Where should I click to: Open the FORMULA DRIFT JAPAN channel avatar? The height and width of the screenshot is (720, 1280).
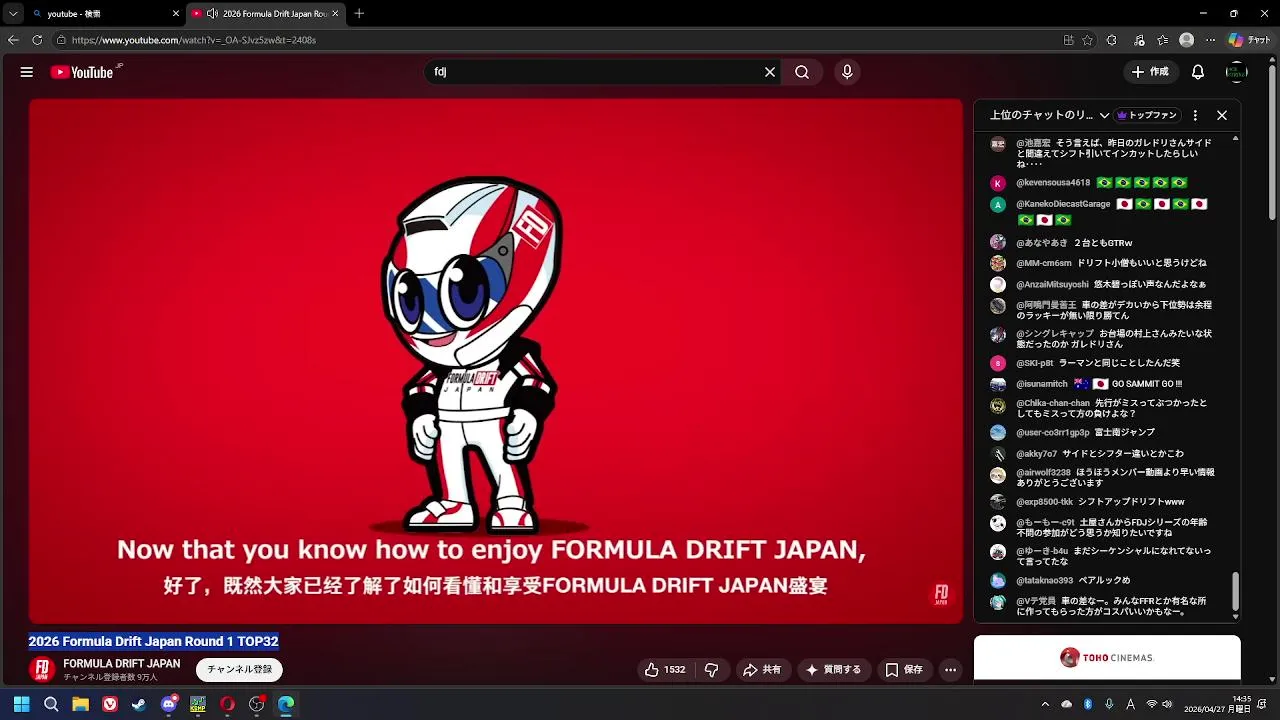coord(42,670)
